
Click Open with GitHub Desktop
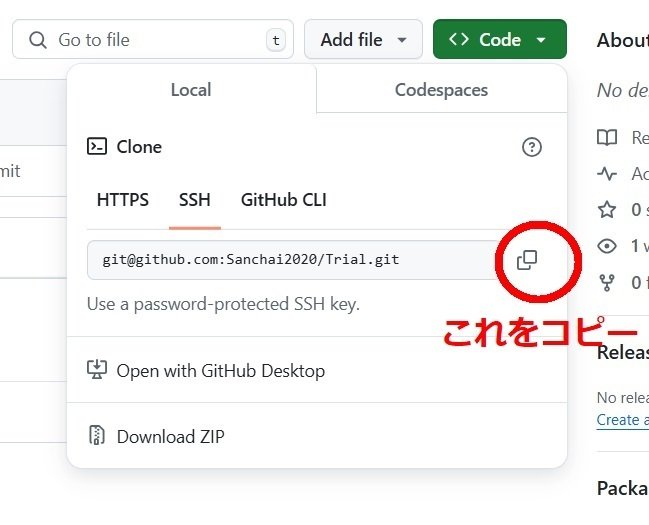pos(317,370)
